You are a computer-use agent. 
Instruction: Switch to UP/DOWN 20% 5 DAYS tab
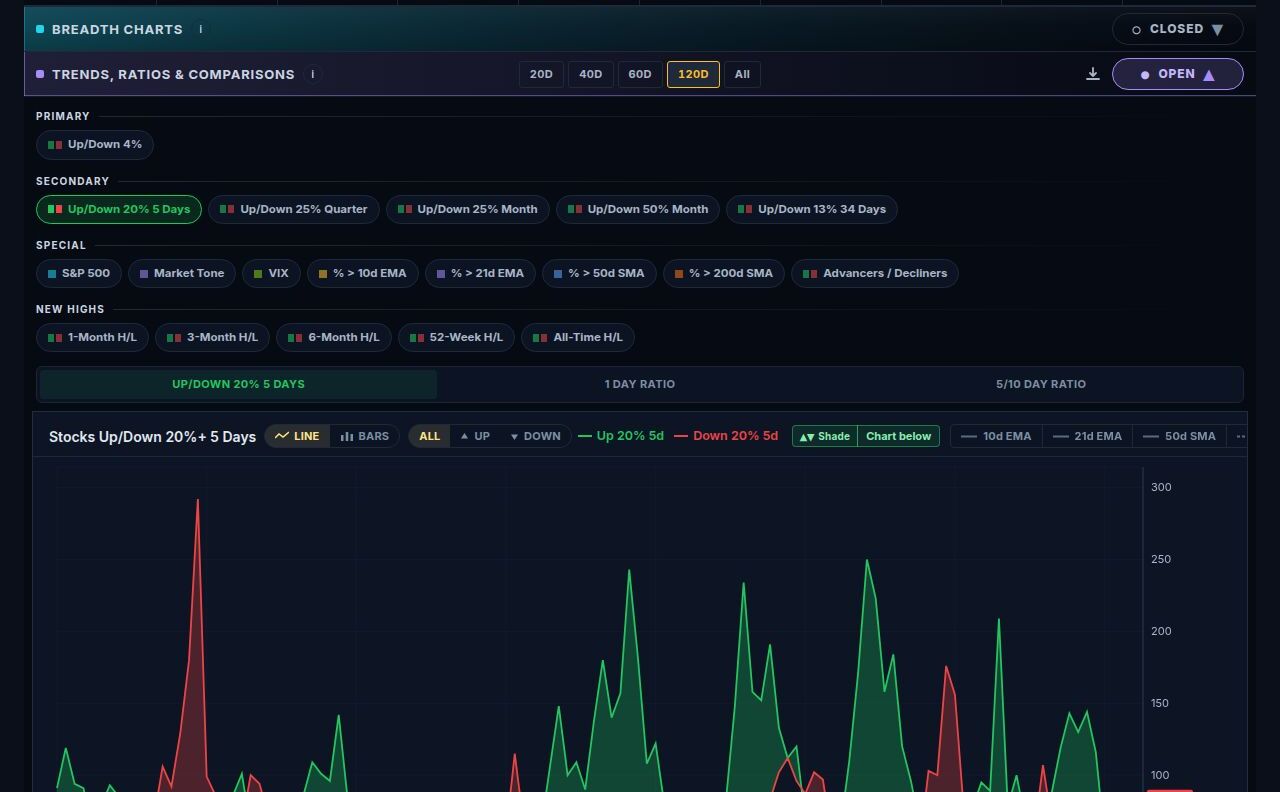coord(238,384)
